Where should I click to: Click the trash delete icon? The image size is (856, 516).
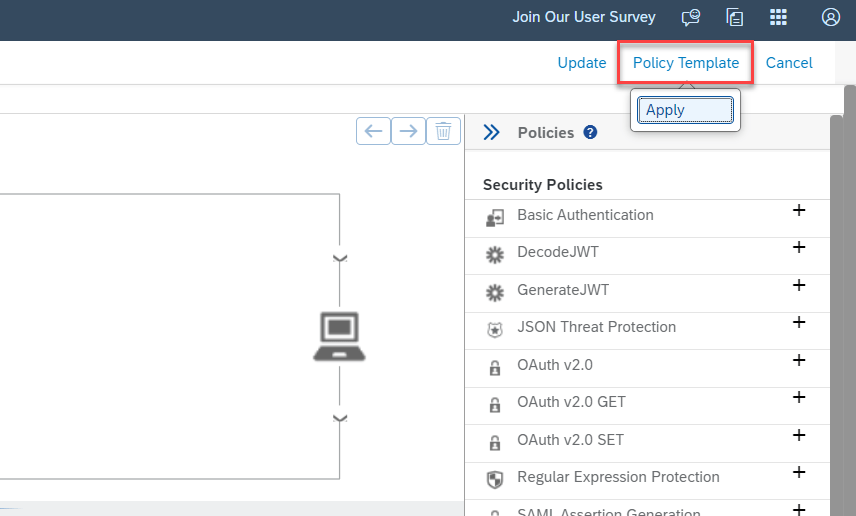point(443,131)
